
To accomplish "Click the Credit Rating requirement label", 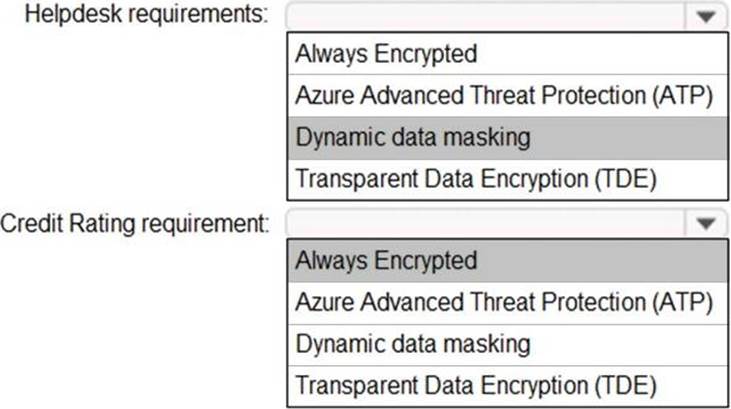I will [135, 222].
